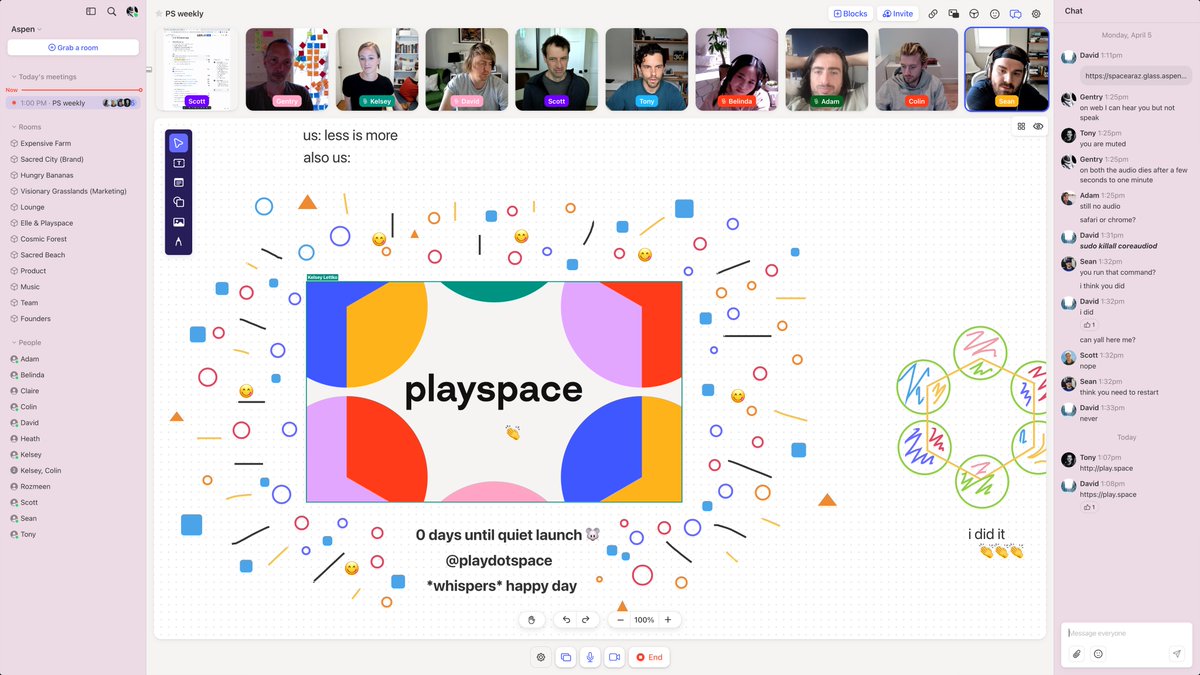Attach a file with paperclip icon
This screenshot has height=675, width=1200.
click(x=1077, y=654)
